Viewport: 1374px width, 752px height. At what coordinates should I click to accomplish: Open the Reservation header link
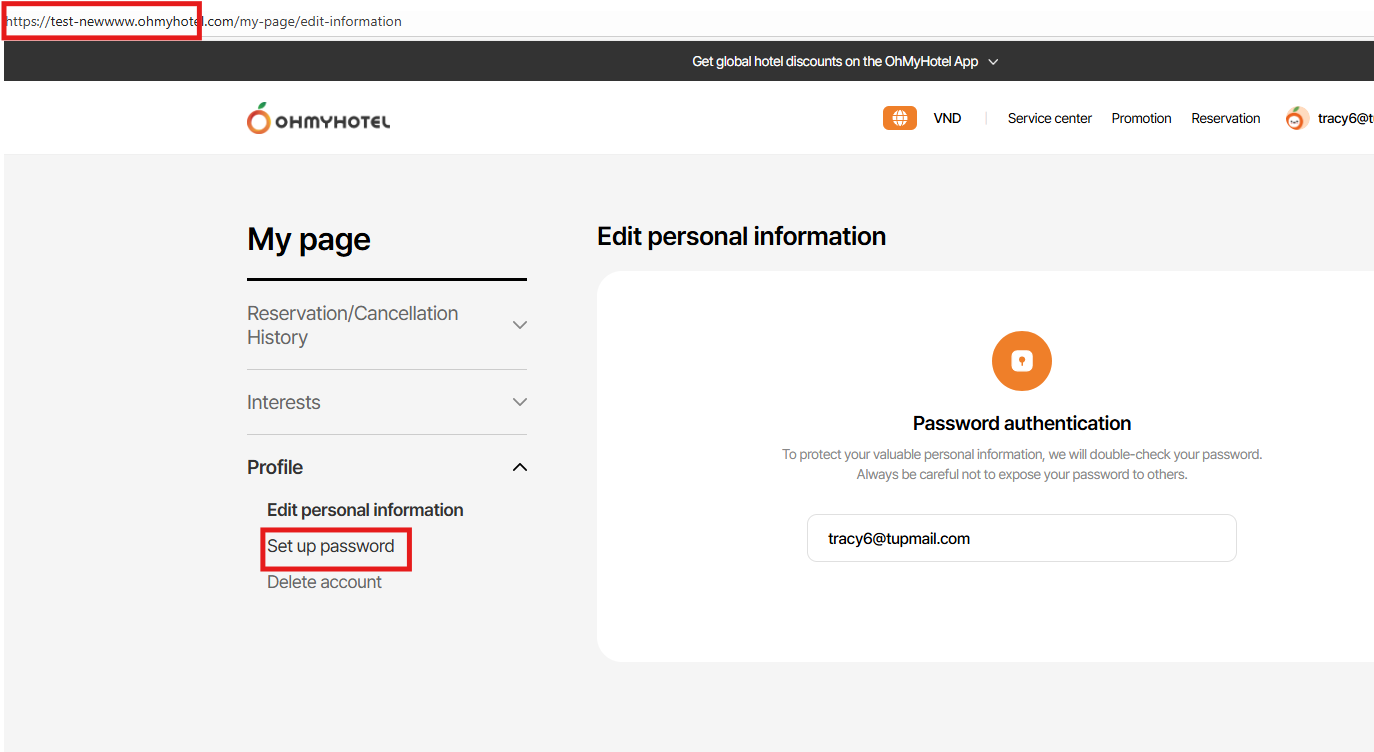click(1225, 118)
